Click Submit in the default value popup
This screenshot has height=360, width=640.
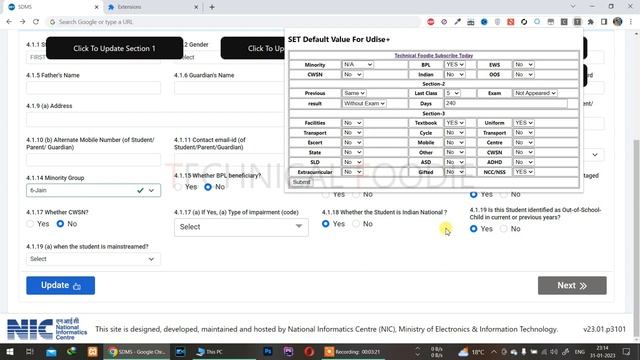(x=302, y=182)
